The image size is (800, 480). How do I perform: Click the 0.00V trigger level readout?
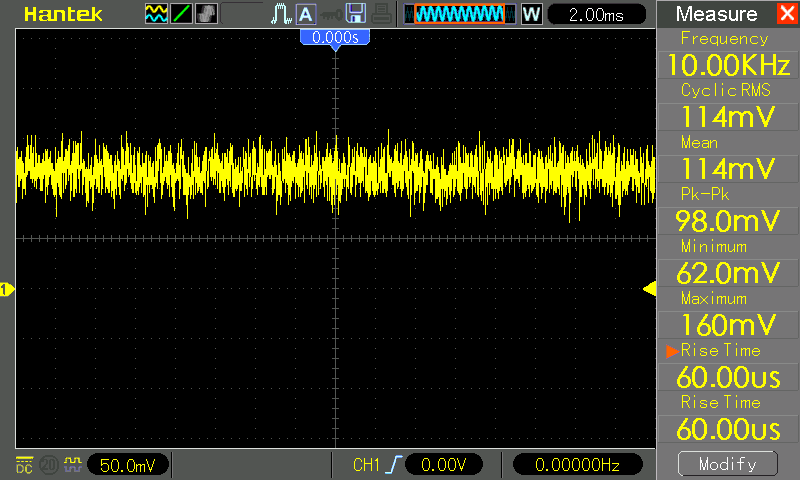pyautogui.click(x=444, y=465)
